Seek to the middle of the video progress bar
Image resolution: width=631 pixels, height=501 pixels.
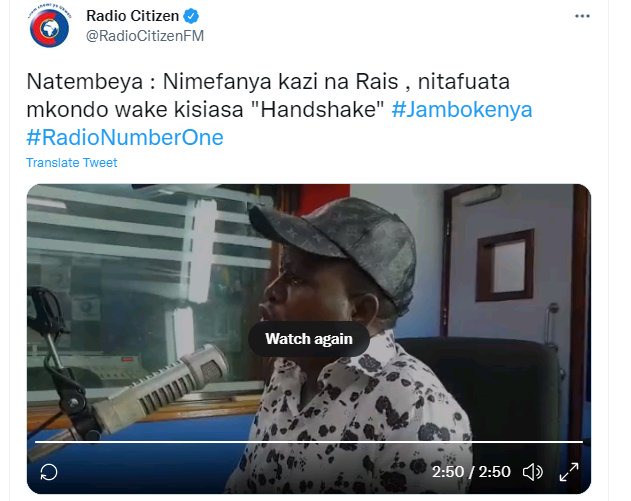point(309,442)
